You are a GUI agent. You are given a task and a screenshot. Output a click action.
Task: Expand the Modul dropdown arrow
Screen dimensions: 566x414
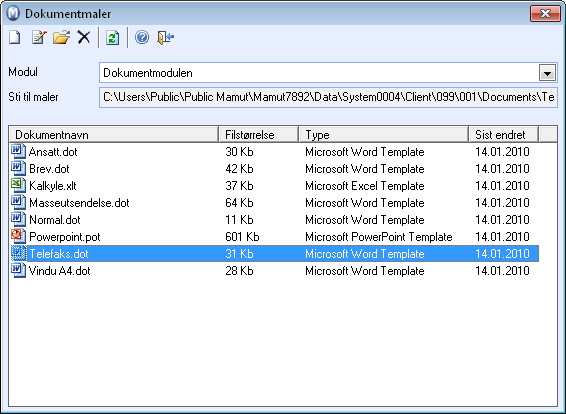(x=547, y=73)
